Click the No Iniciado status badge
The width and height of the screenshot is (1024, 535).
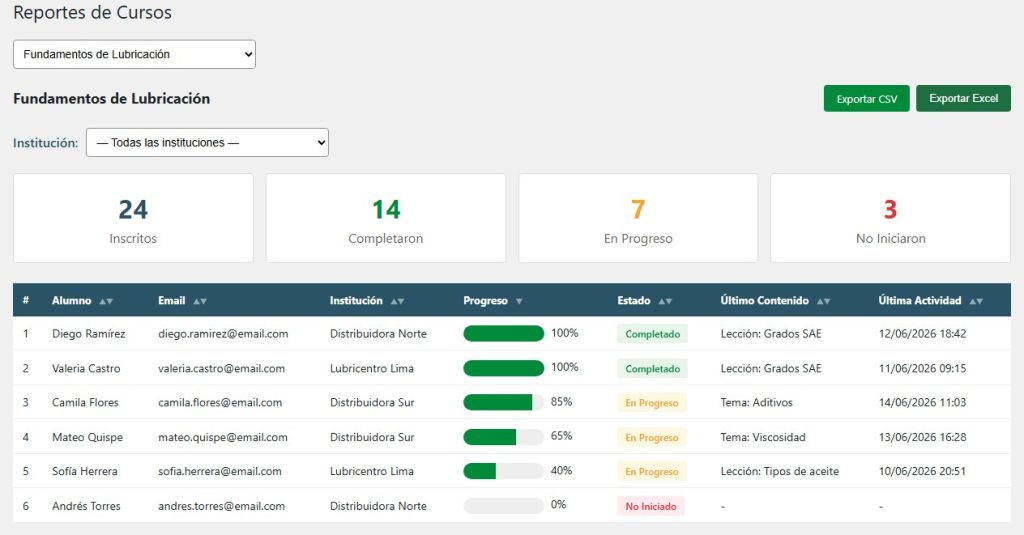pyautogui.click(x=650, y=506)
